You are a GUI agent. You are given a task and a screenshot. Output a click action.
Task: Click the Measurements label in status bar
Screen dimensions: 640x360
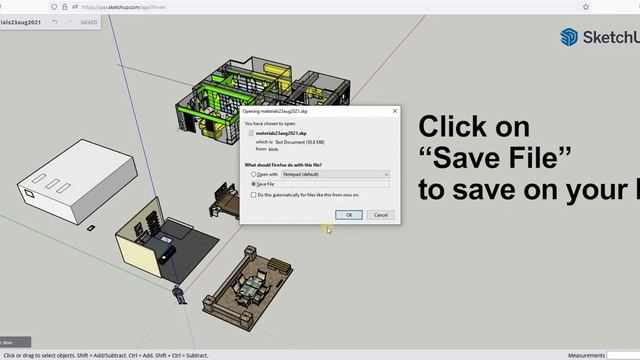(x=586, y=356)
